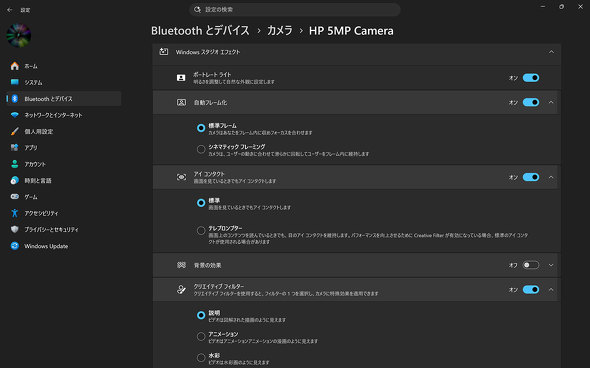
Task: Open Windows Update settings text
Action: pos(46,246)
